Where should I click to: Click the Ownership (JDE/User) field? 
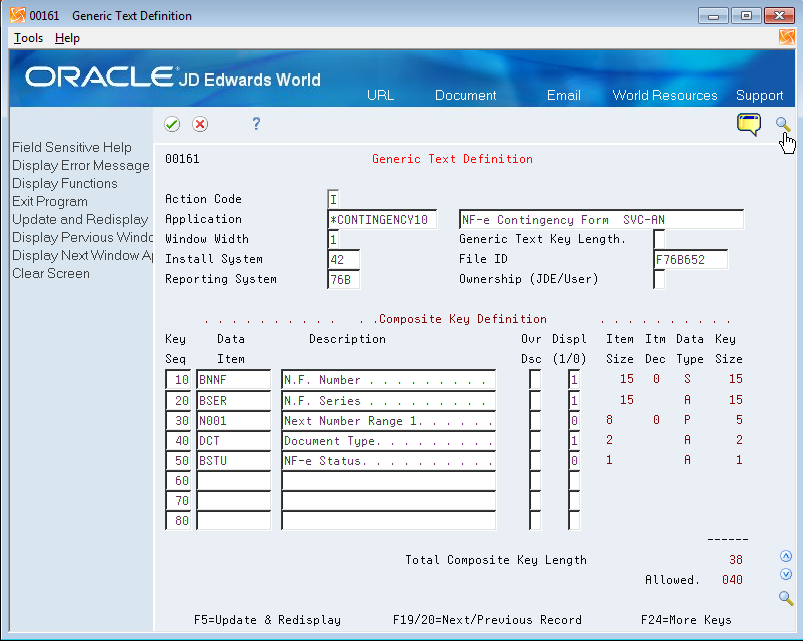pos(660,280)
